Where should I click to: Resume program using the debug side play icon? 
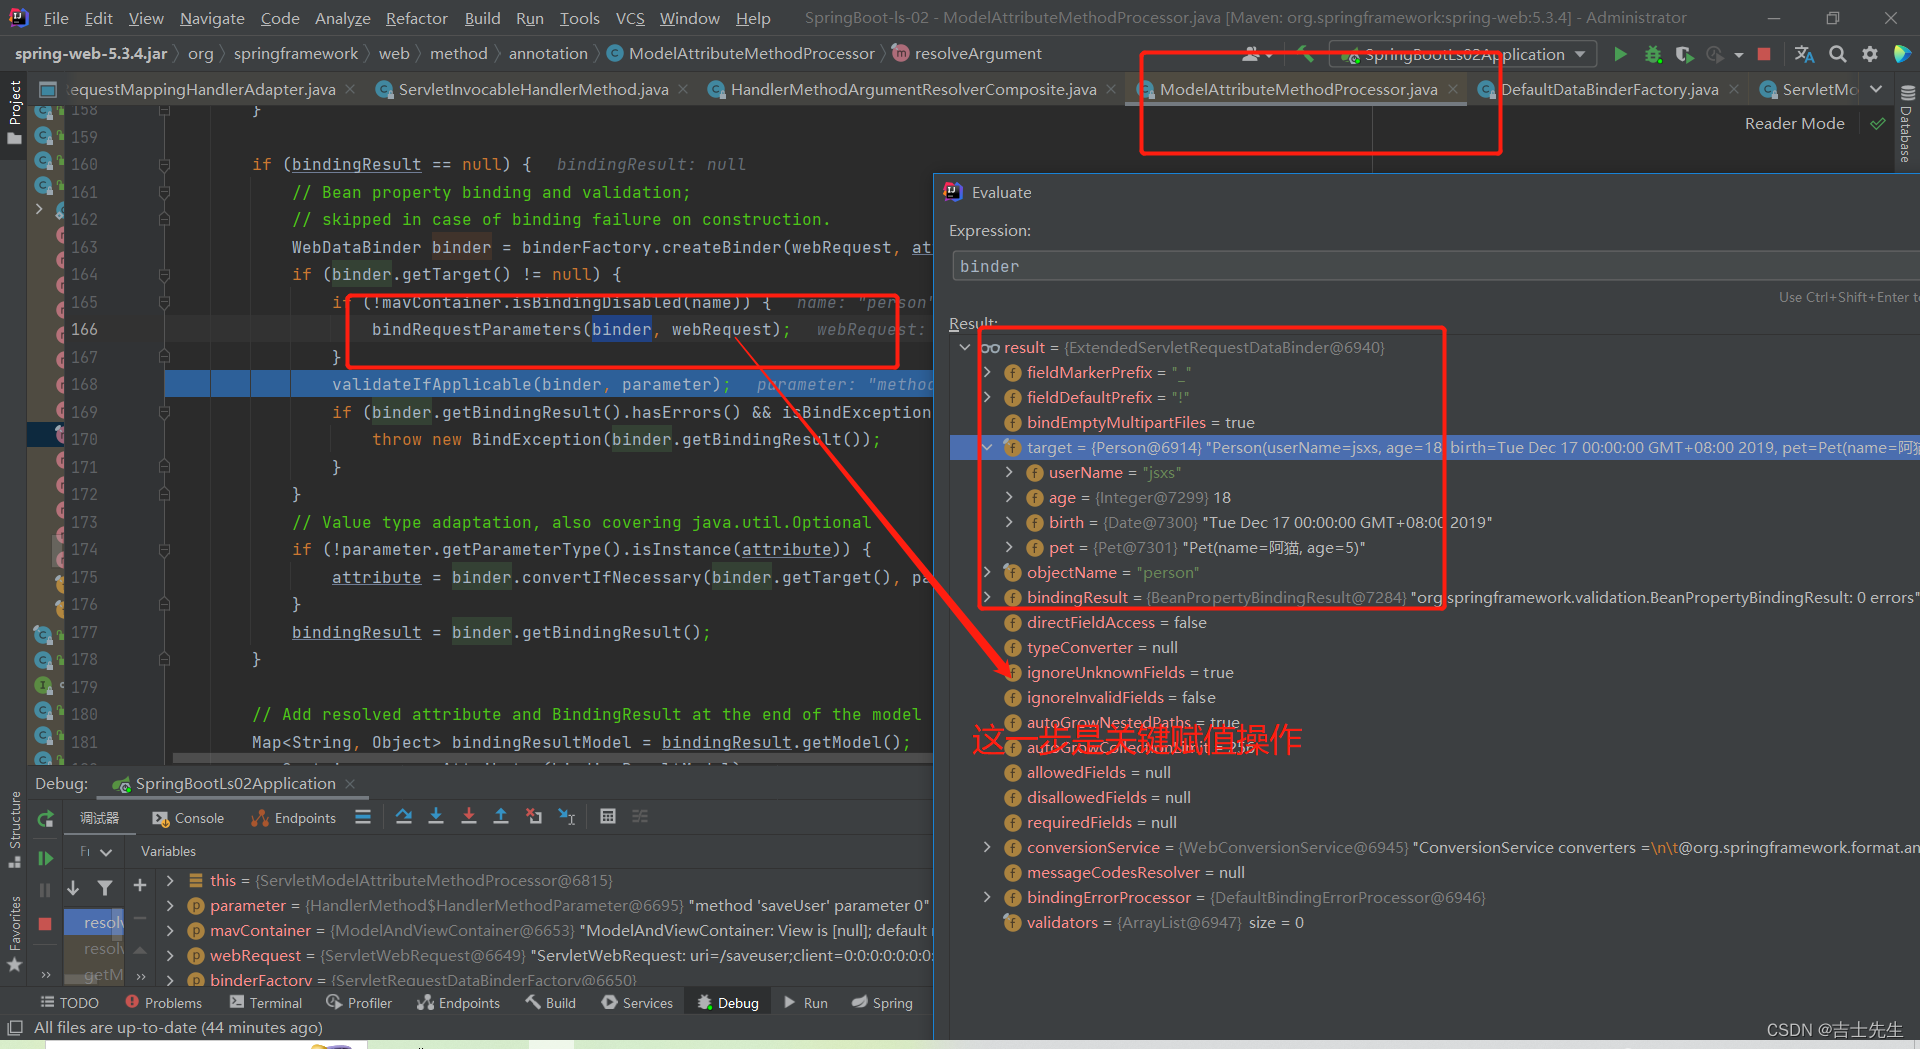(45, 858)
